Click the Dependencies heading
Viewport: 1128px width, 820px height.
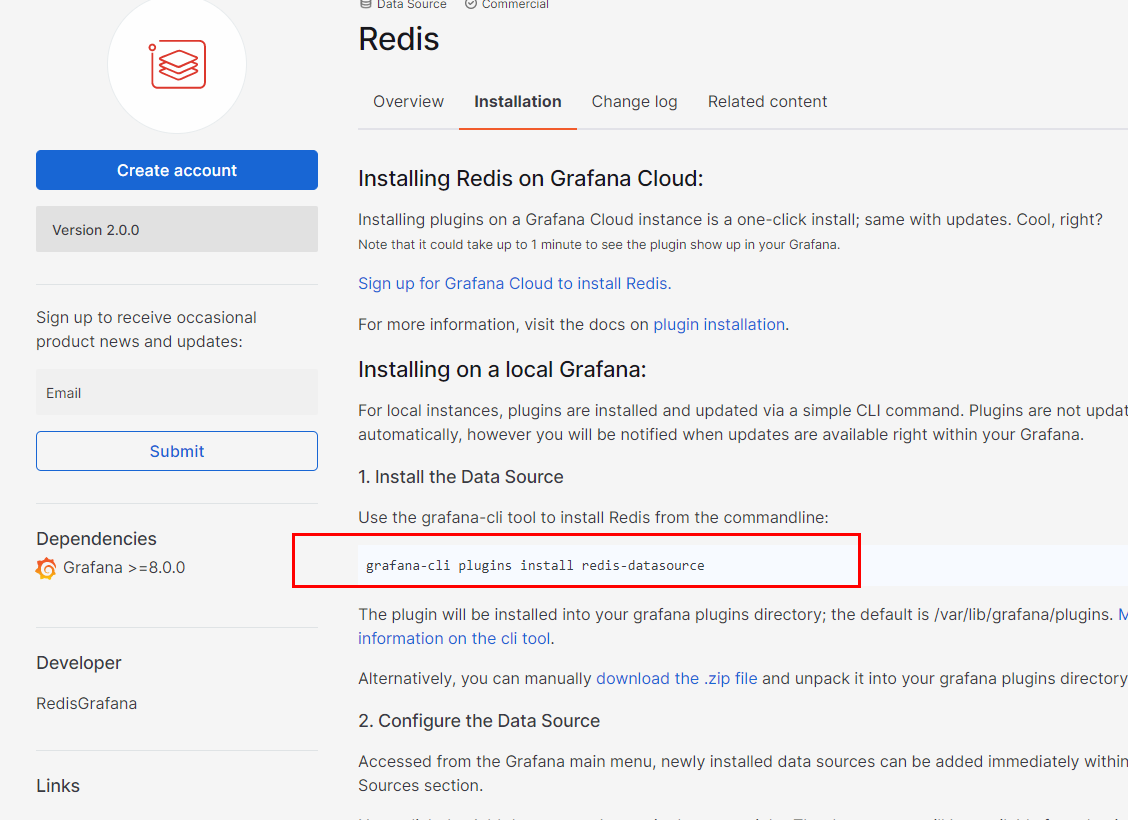tap(96, 539)
